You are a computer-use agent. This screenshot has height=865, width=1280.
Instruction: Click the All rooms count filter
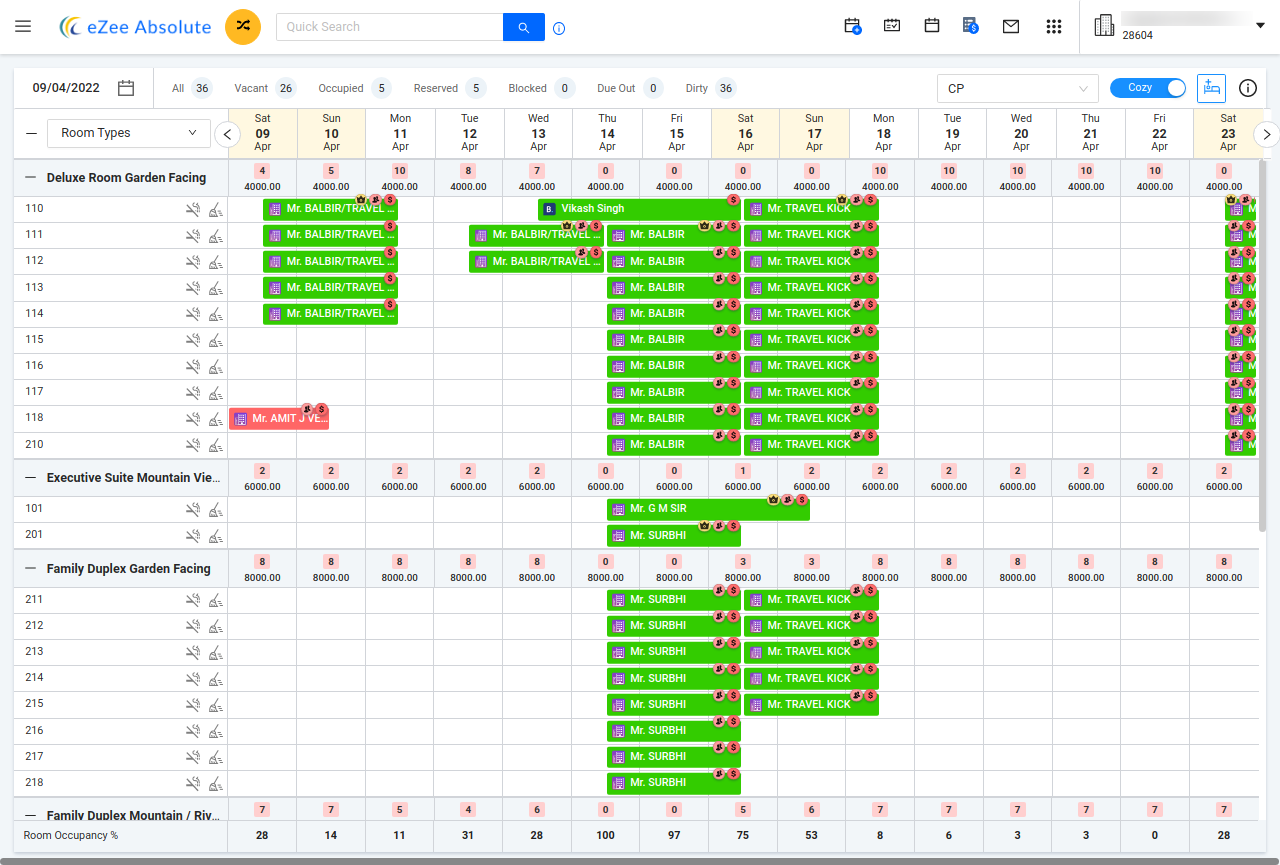click(191, 88)
